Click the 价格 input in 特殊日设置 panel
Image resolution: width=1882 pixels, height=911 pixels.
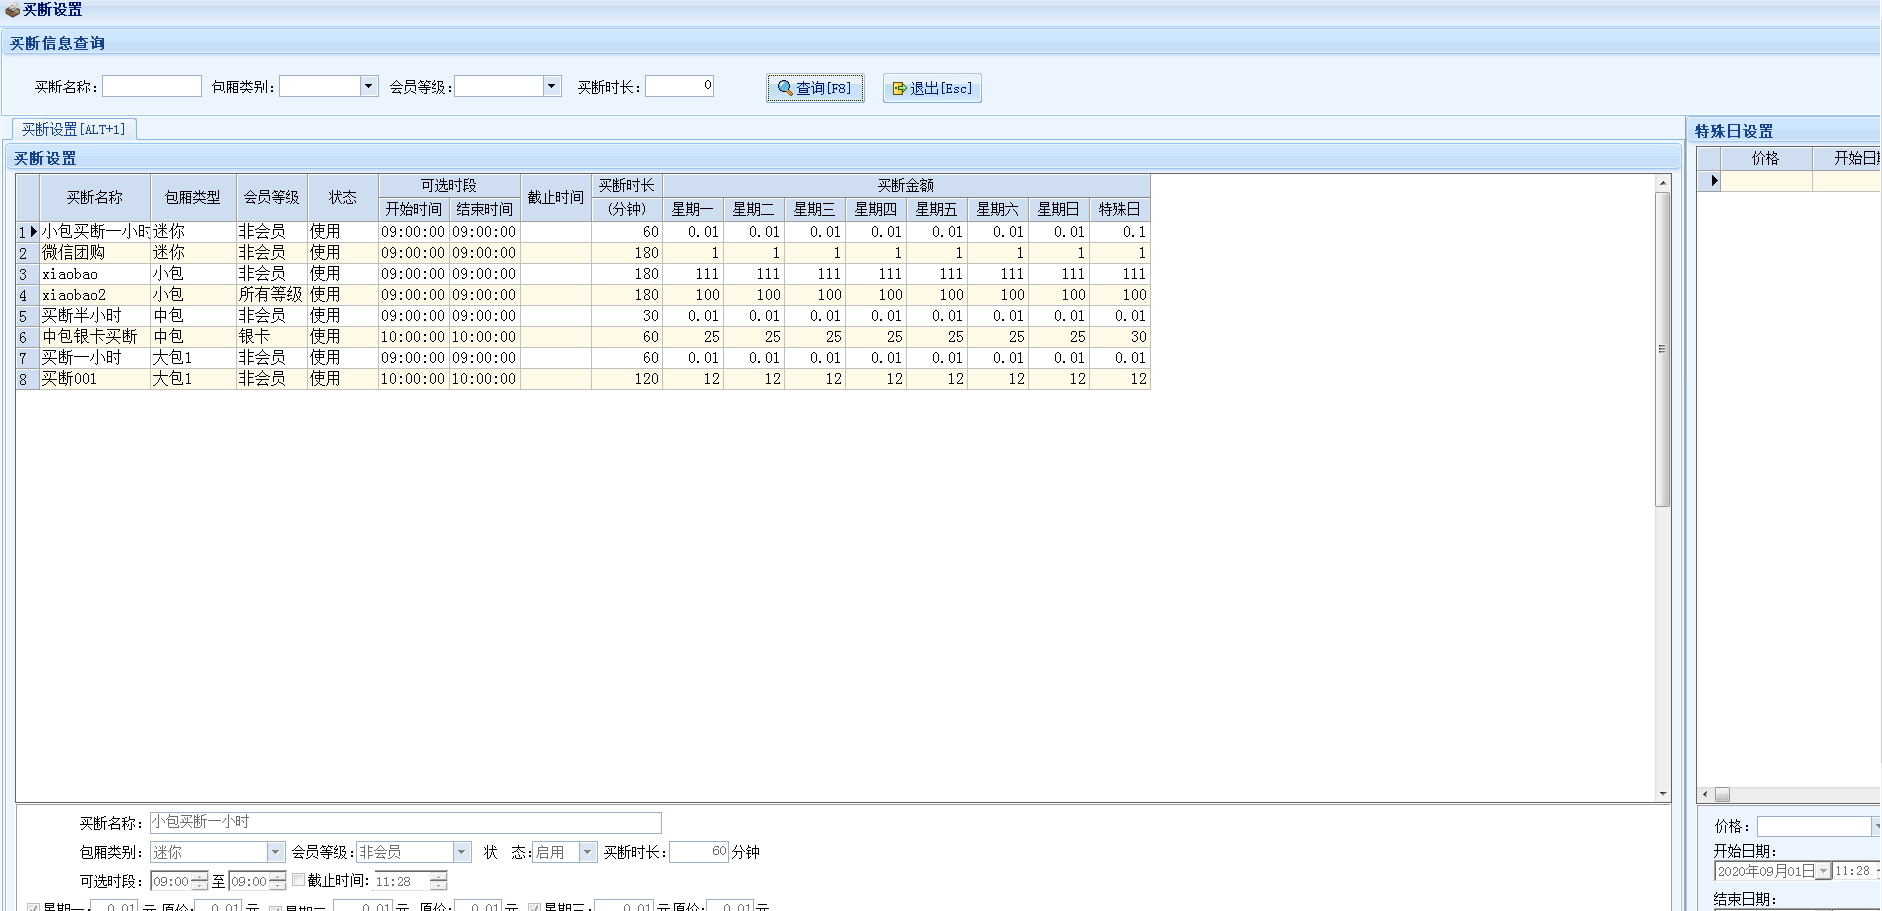point(1814,826)
